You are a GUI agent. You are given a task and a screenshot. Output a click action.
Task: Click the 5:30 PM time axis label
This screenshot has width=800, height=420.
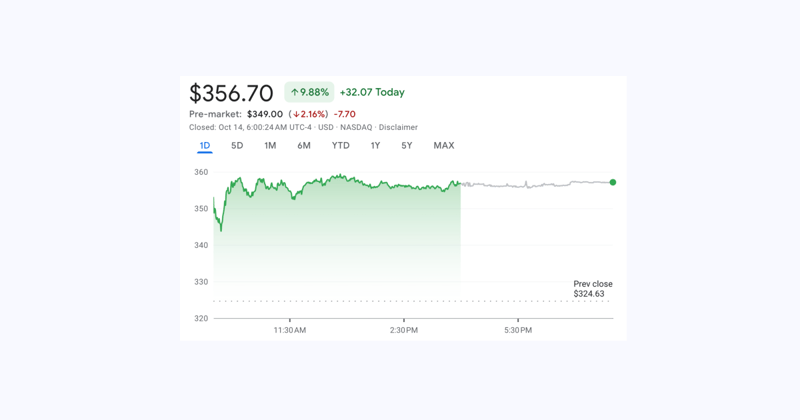(x=518, y=330)
